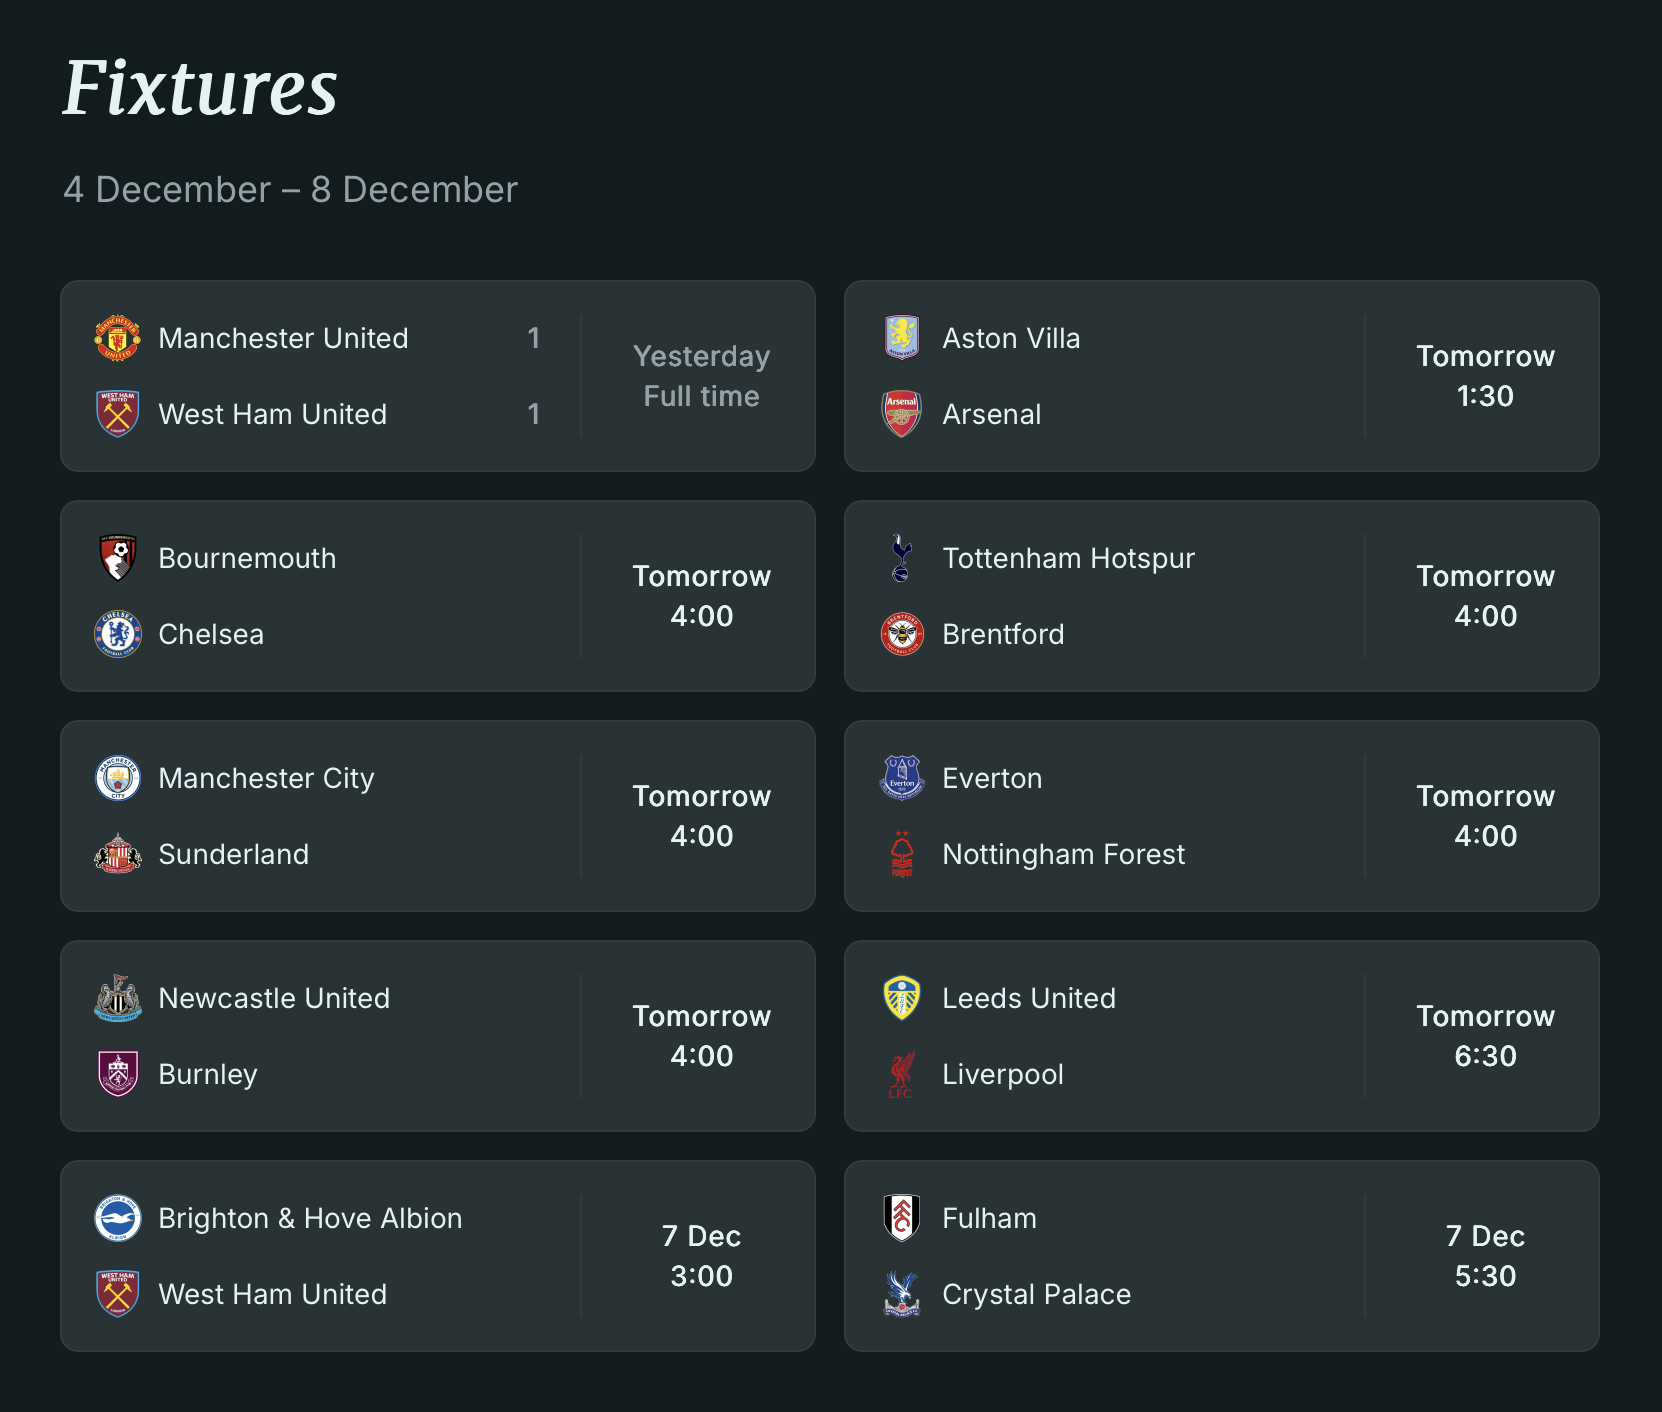Click the Chelsea club crest

pos(118,634)
